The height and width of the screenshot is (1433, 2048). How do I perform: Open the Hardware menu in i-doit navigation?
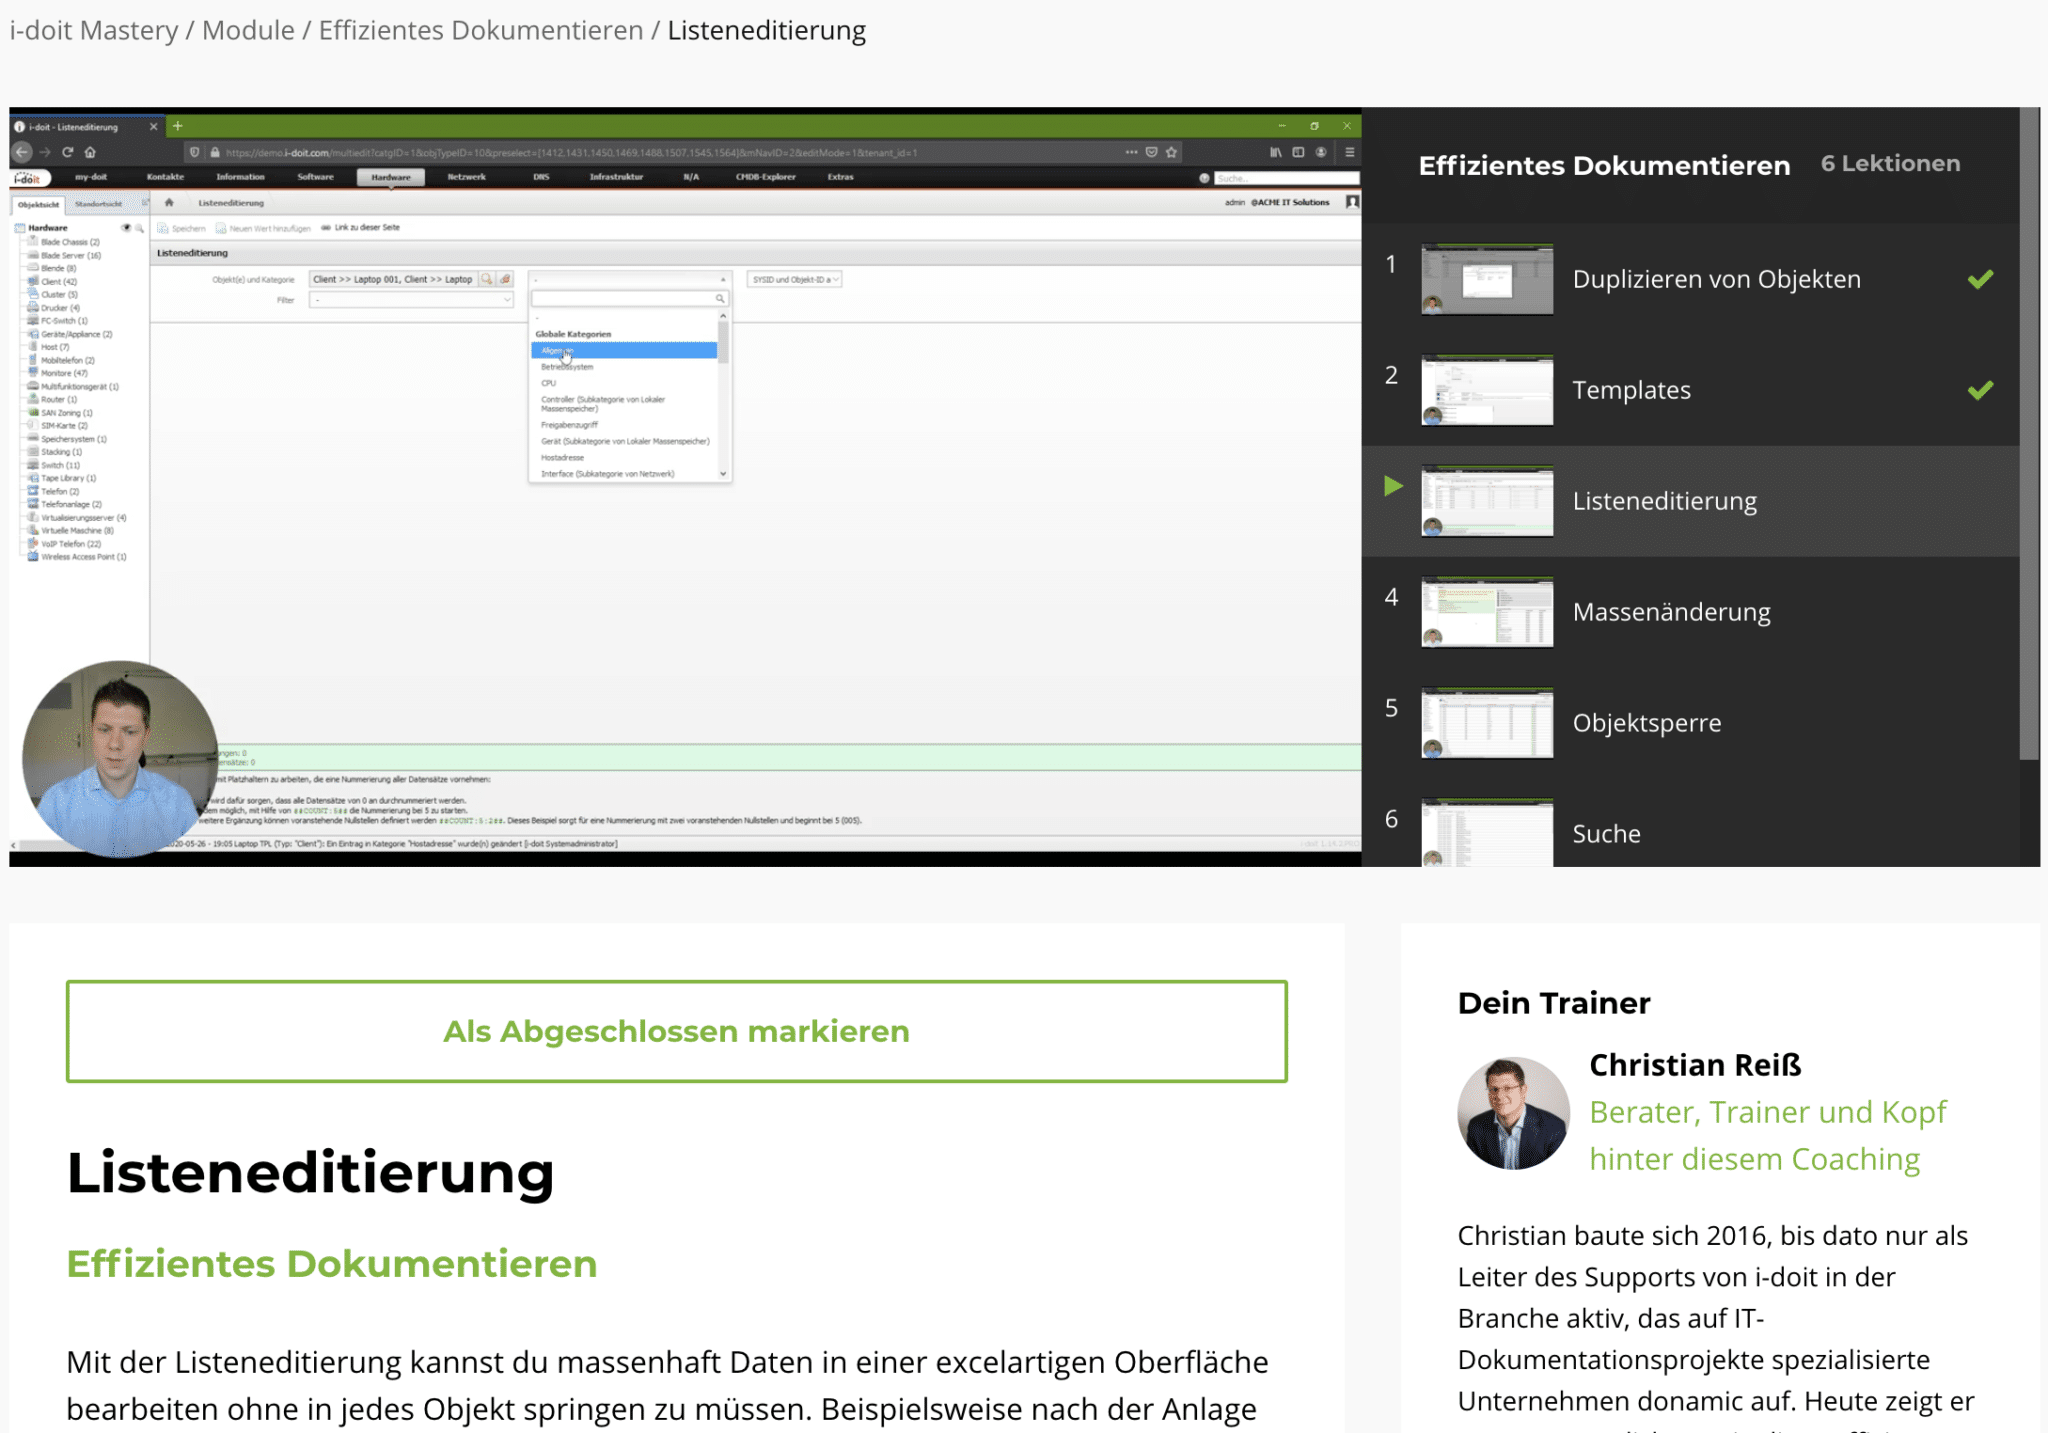point(390,177)
